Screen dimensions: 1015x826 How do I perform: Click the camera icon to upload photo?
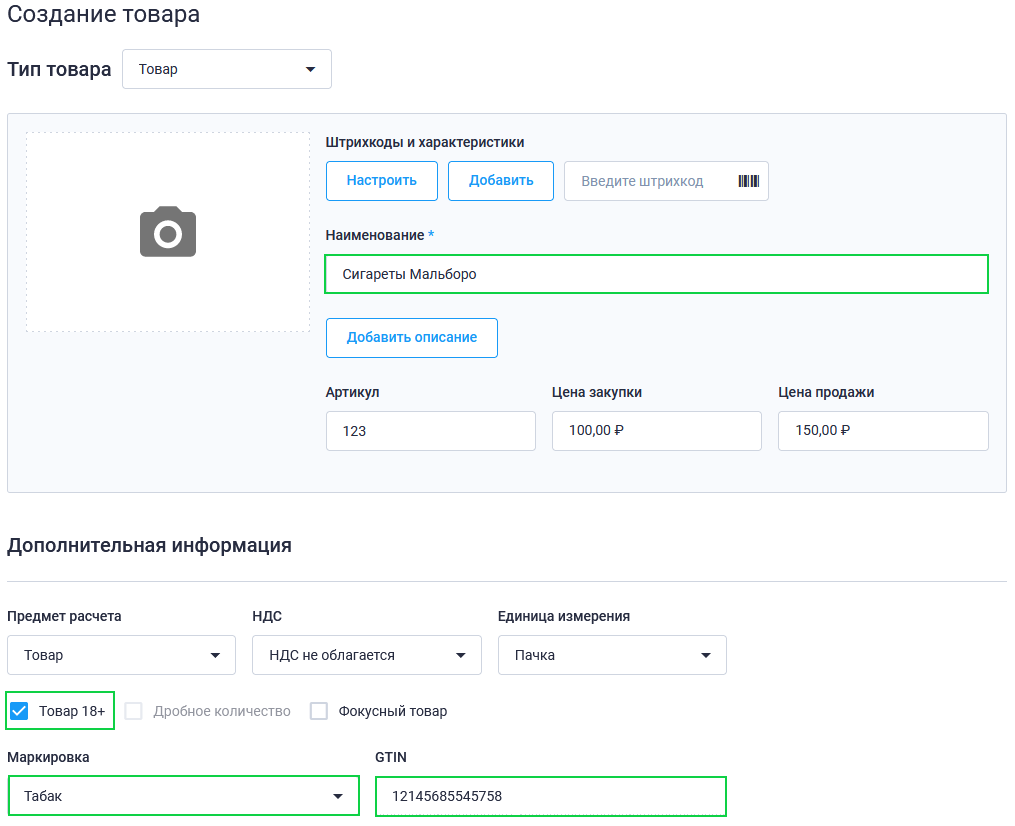(x=168, y=232)
